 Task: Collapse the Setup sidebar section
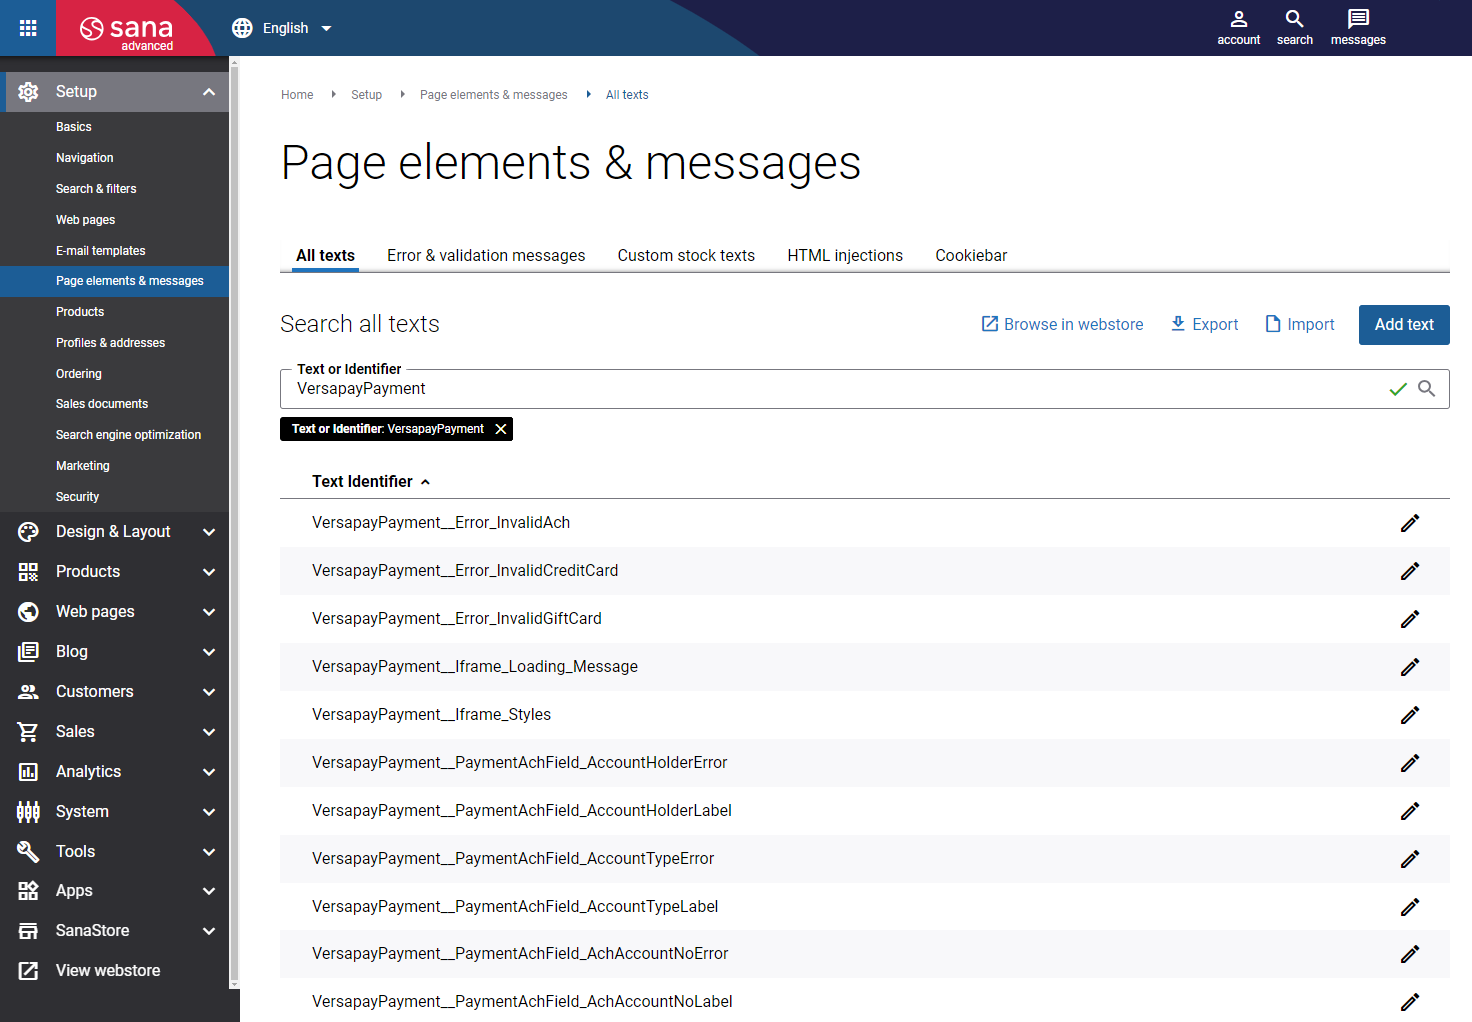209,92
